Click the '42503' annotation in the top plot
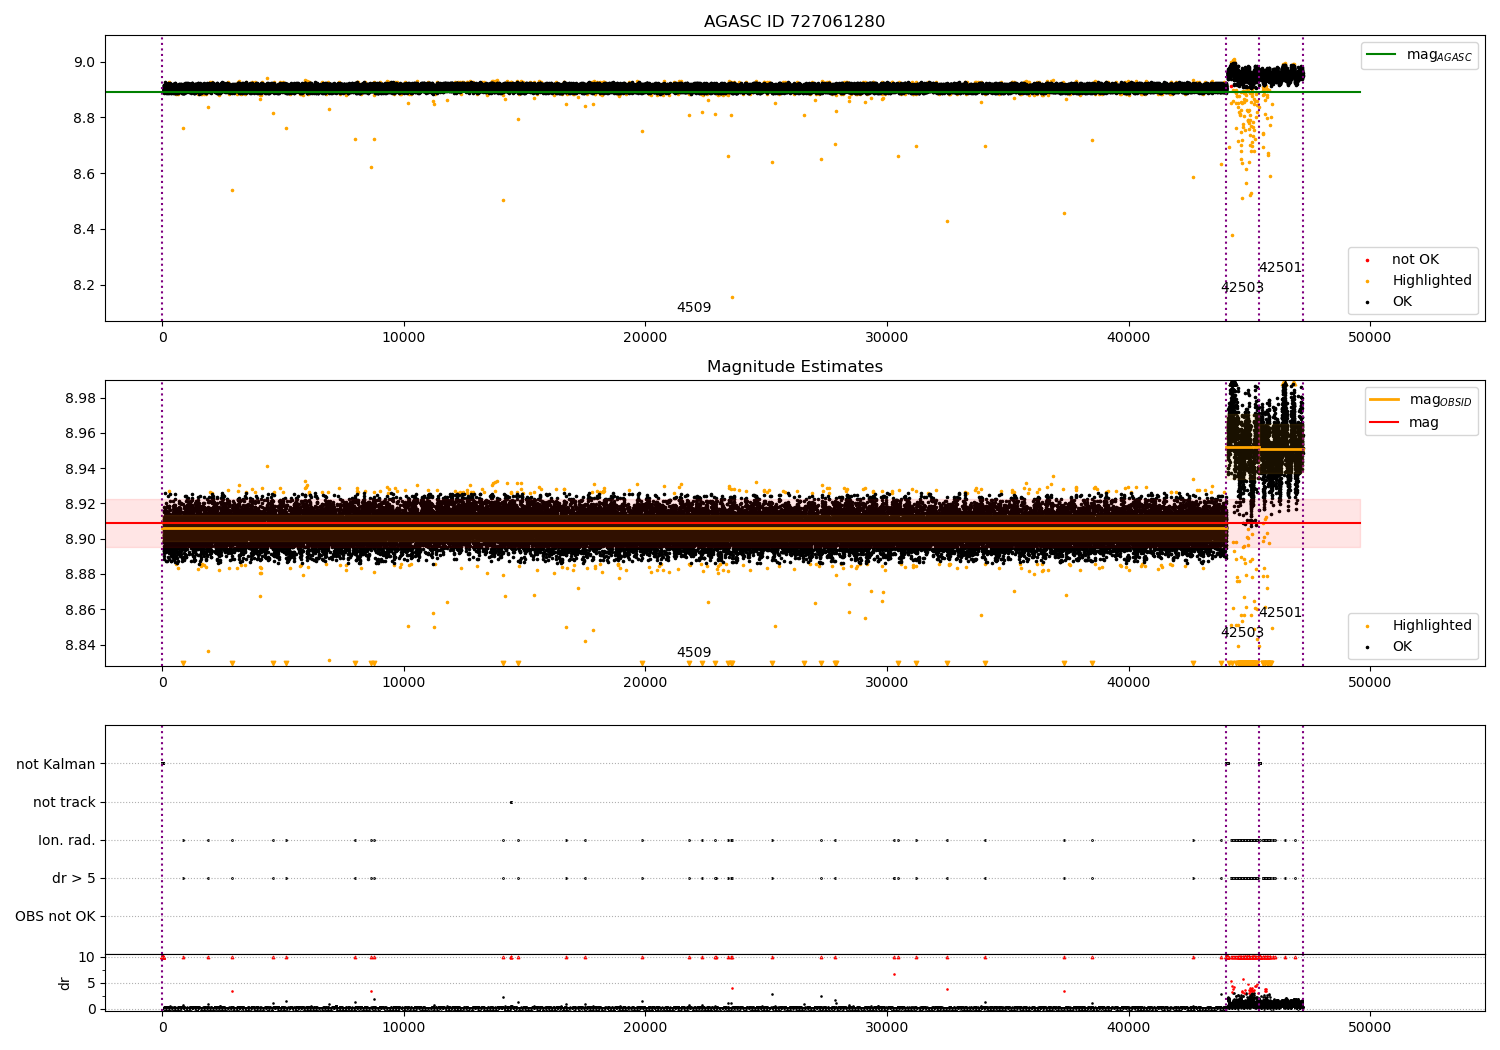This screenshot has height=1050, width=1500. [x=1242, y=288]
